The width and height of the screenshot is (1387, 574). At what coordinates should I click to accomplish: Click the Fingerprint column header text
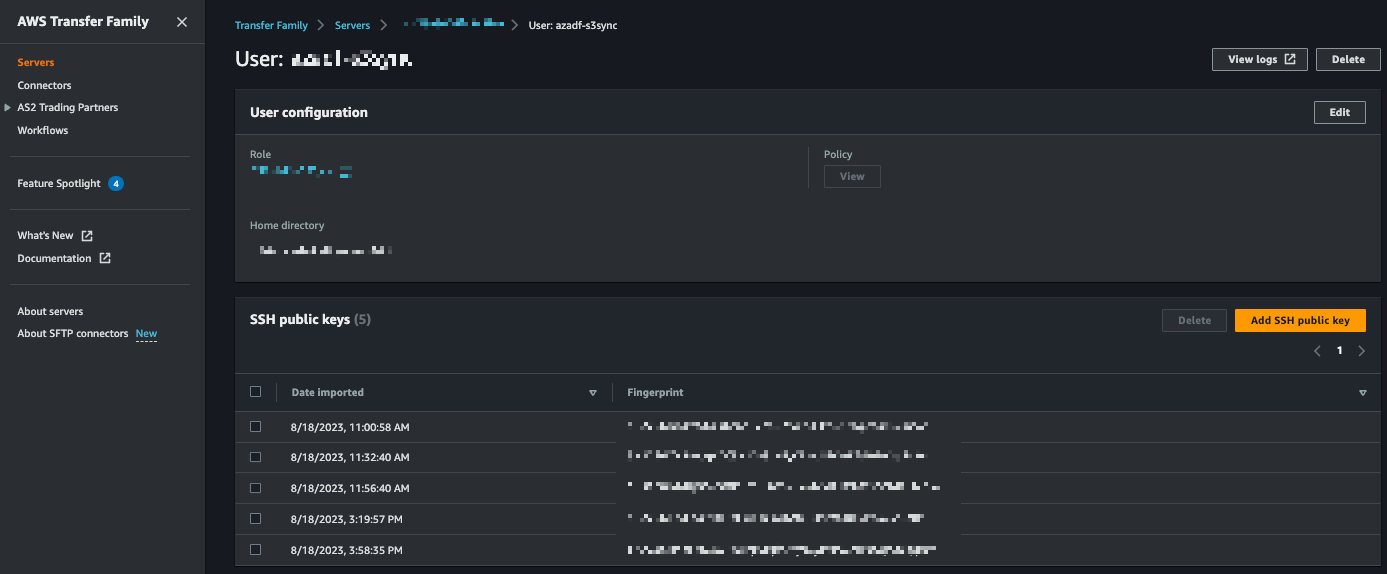tap(655, 393)
